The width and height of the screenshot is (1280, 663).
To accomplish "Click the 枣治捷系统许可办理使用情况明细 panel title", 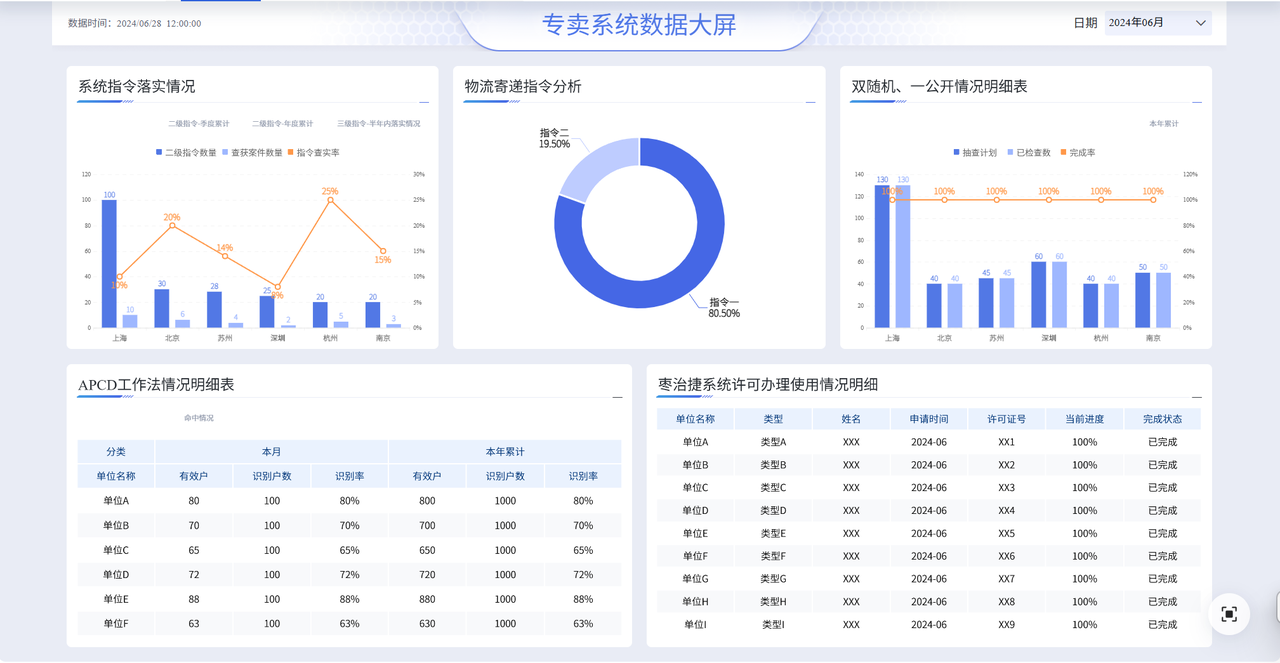I will pyautogui.click(x=768, y=384).
